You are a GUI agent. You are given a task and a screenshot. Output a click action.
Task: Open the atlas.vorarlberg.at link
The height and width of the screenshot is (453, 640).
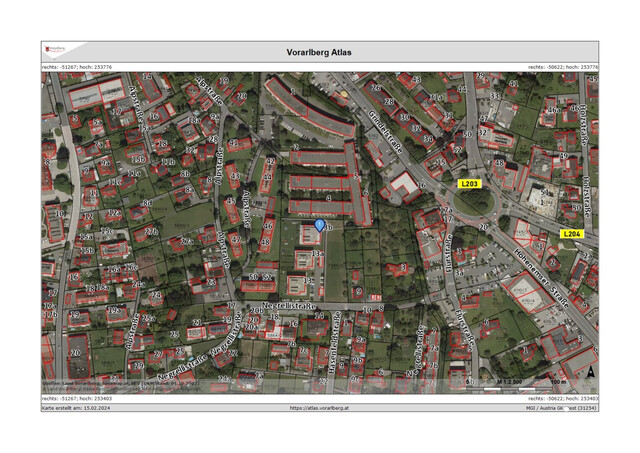click(x=319, y=408)
